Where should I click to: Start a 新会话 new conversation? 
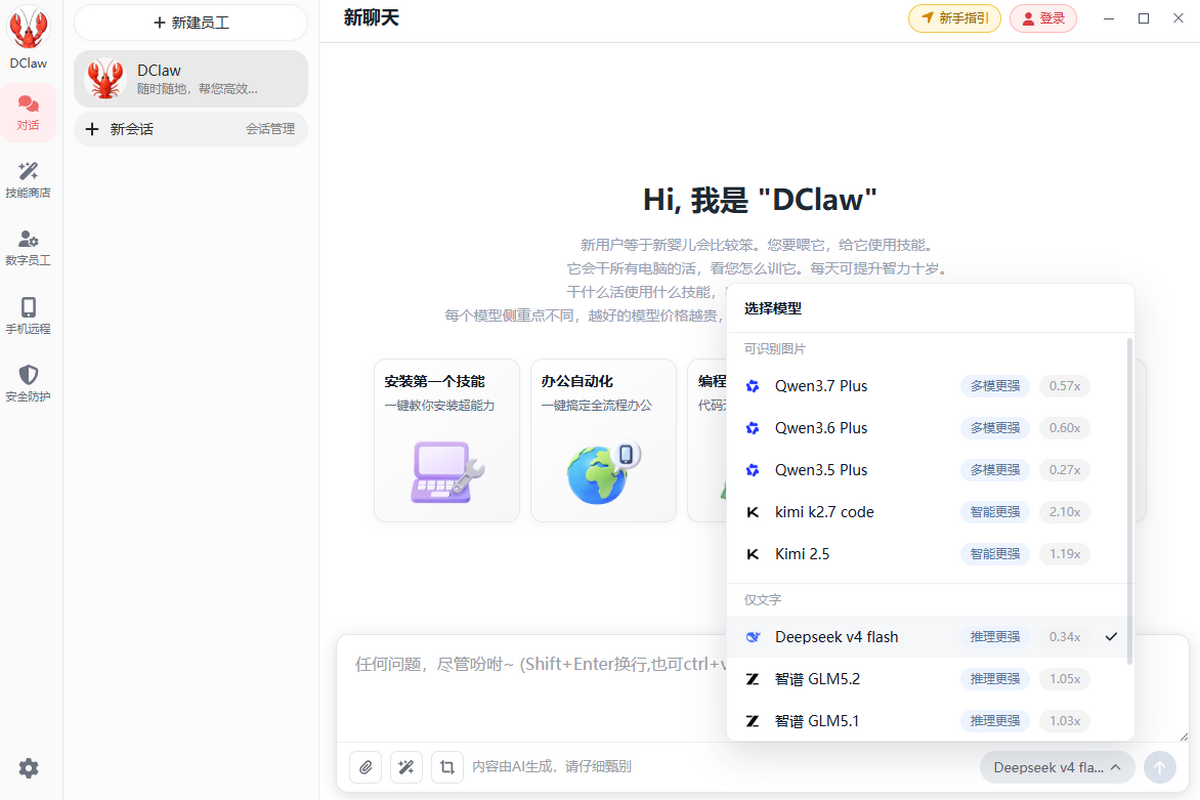tap(120, 129)
